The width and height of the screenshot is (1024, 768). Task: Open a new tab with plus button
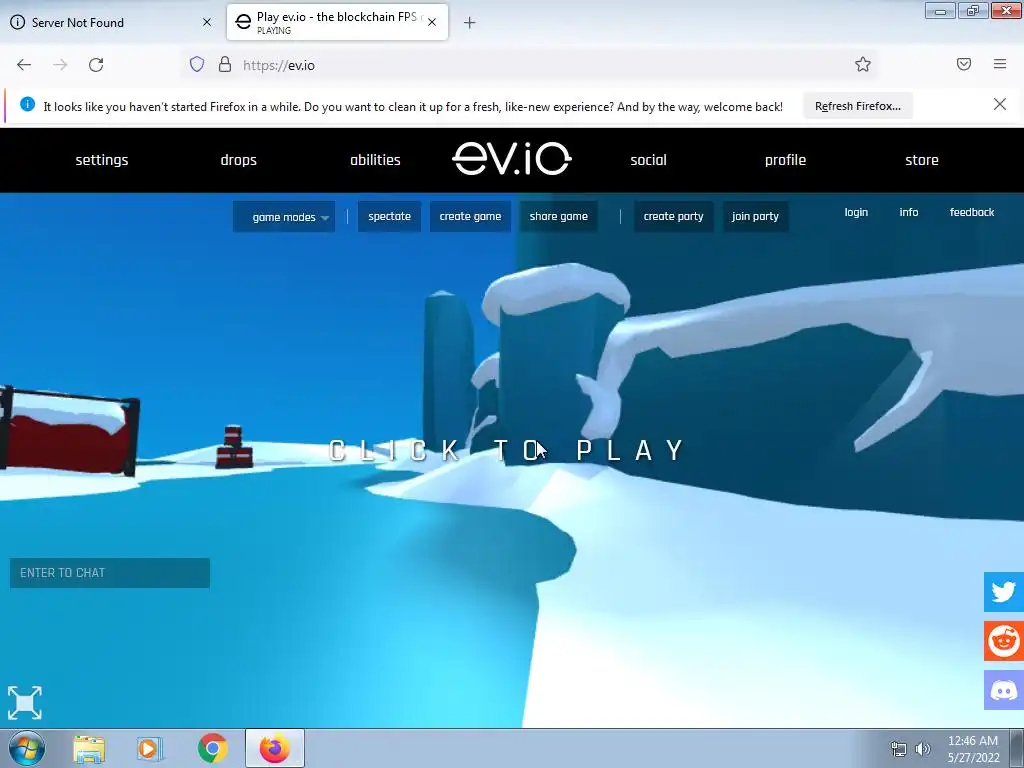point(470,23)
